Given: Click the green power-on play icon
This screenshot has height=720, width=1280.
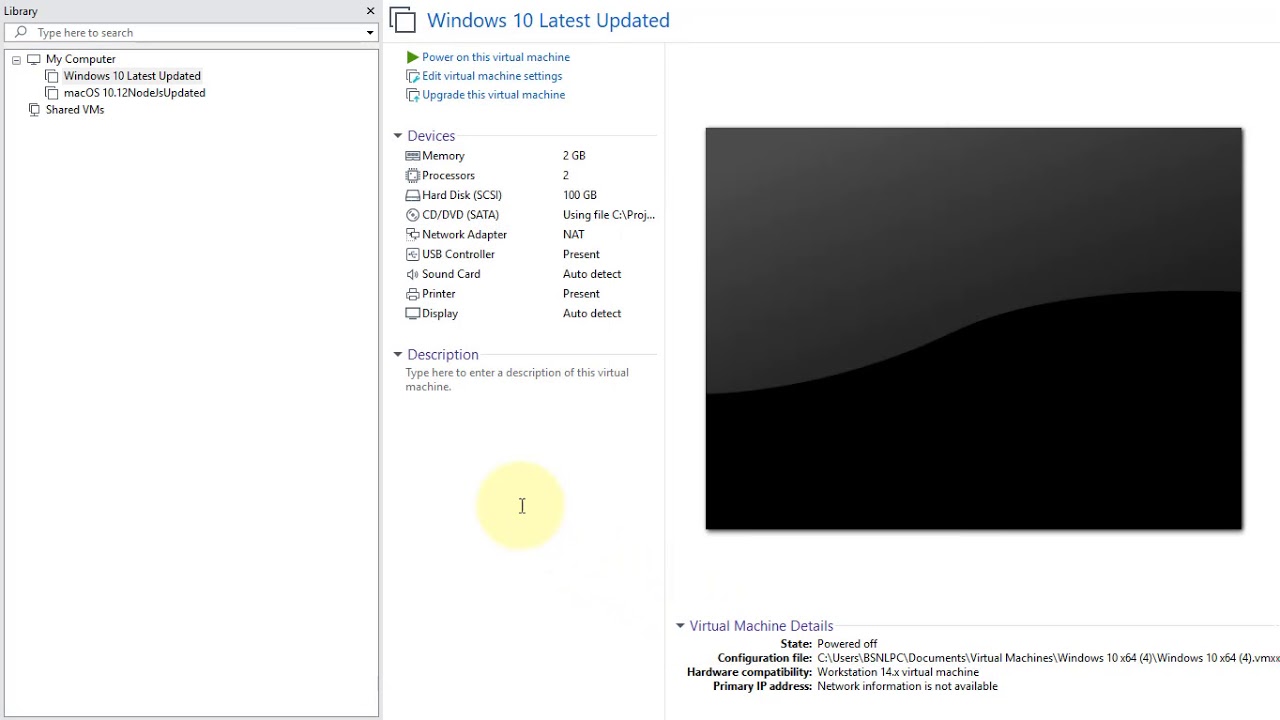Looking at the screenshot, I should point(412,57).
